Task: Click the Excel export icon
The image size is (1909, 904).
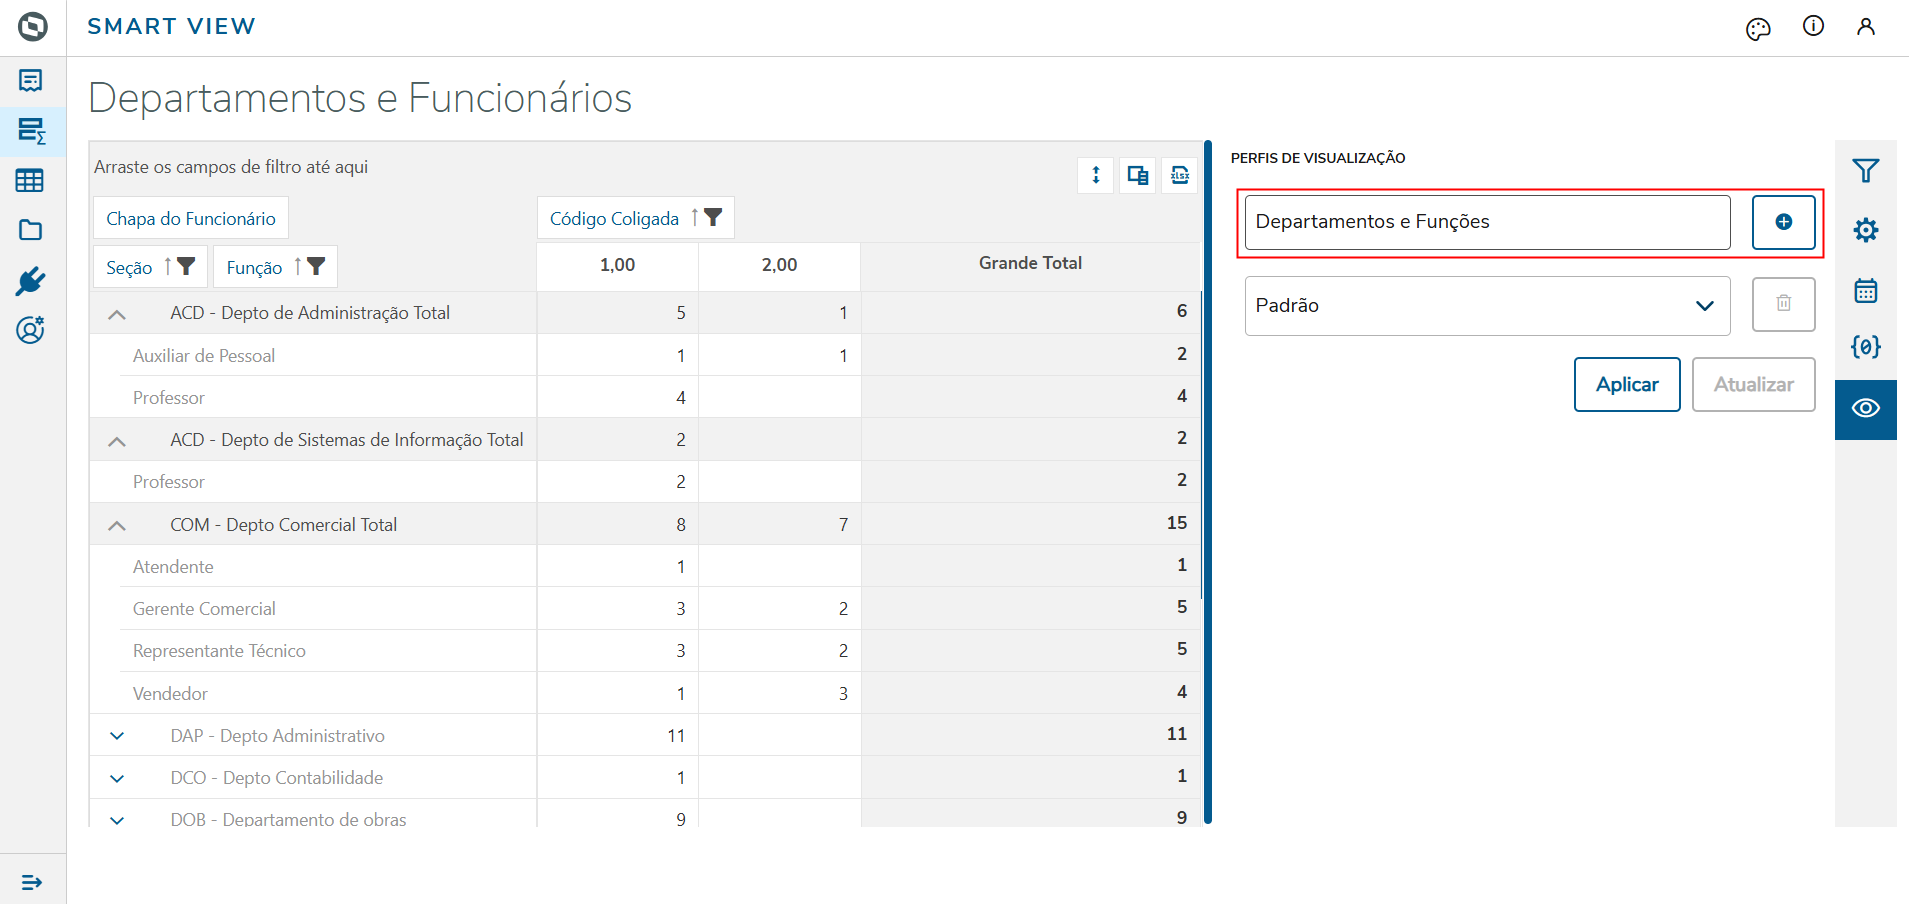Action: click(x=1180, y=176)
